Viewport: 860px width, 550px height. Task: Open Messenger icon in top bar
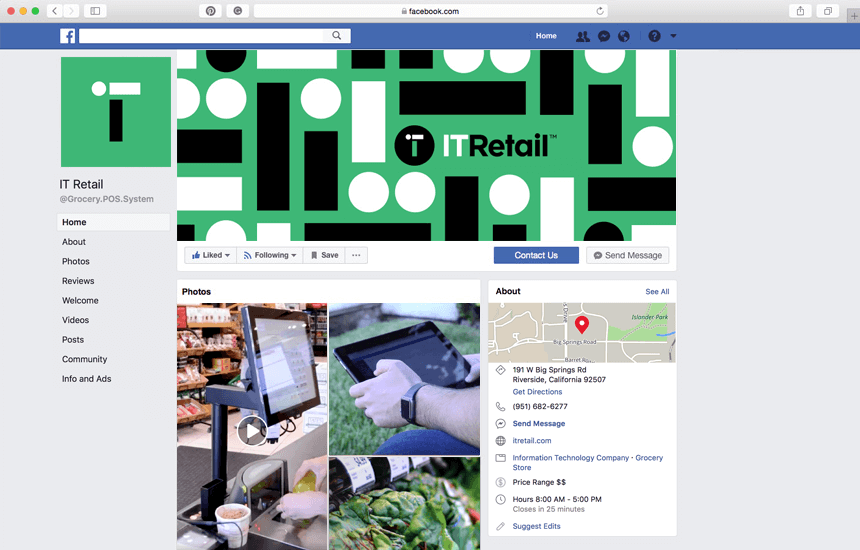[x=604, y=36]
